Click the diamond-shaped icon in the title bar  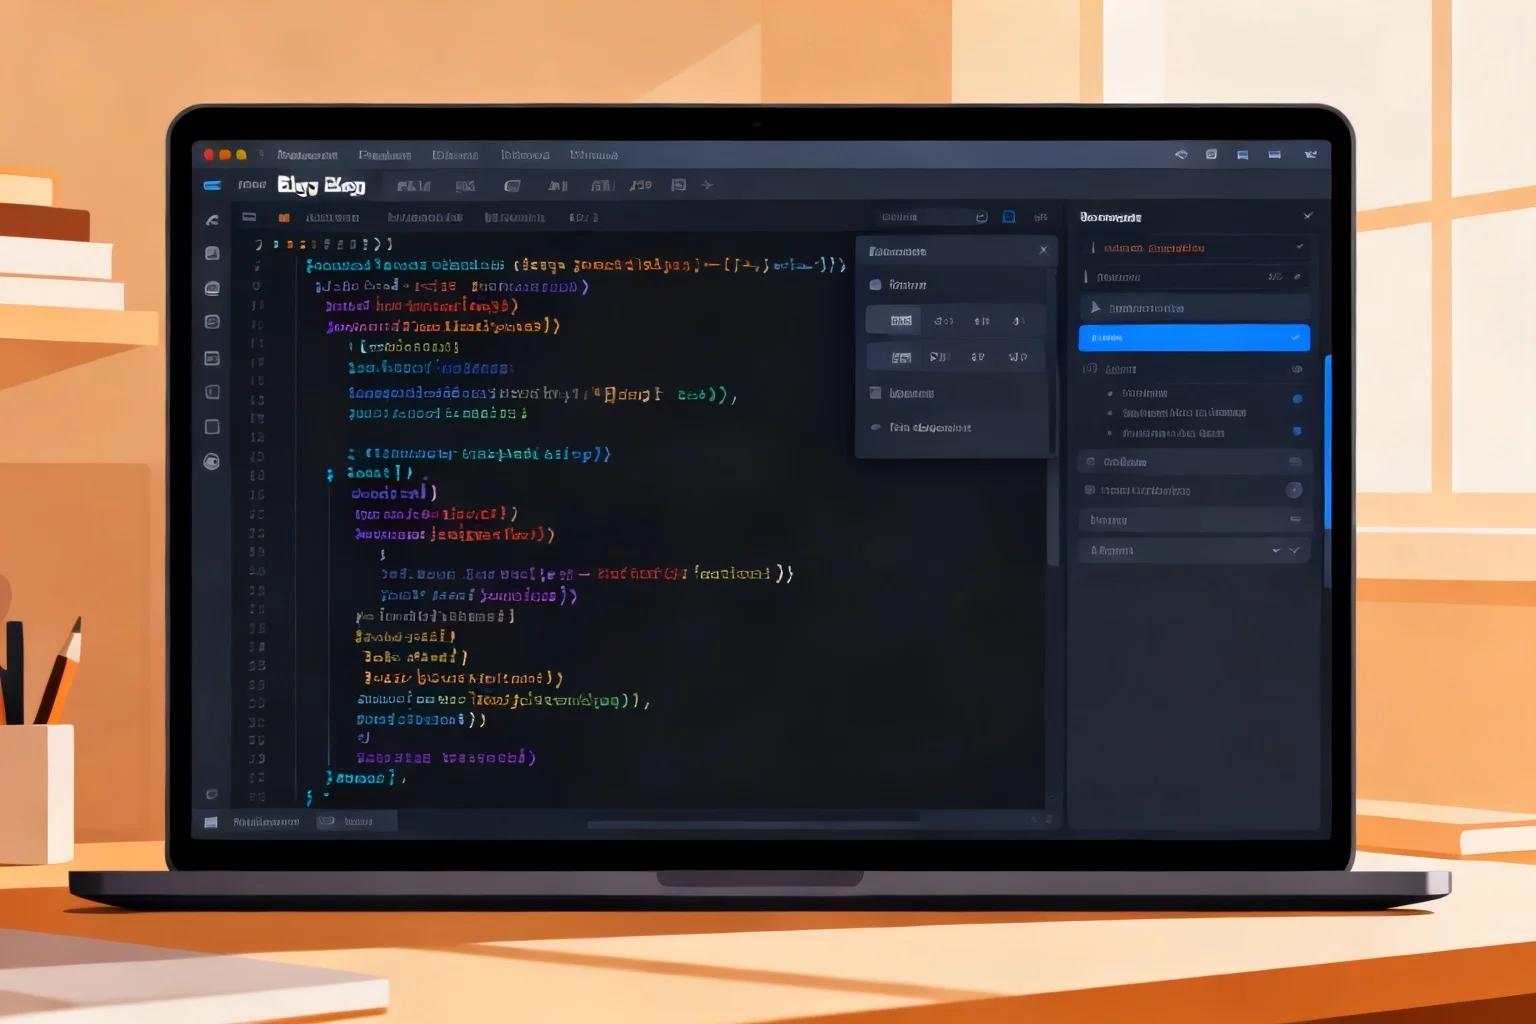point(1181,155)
